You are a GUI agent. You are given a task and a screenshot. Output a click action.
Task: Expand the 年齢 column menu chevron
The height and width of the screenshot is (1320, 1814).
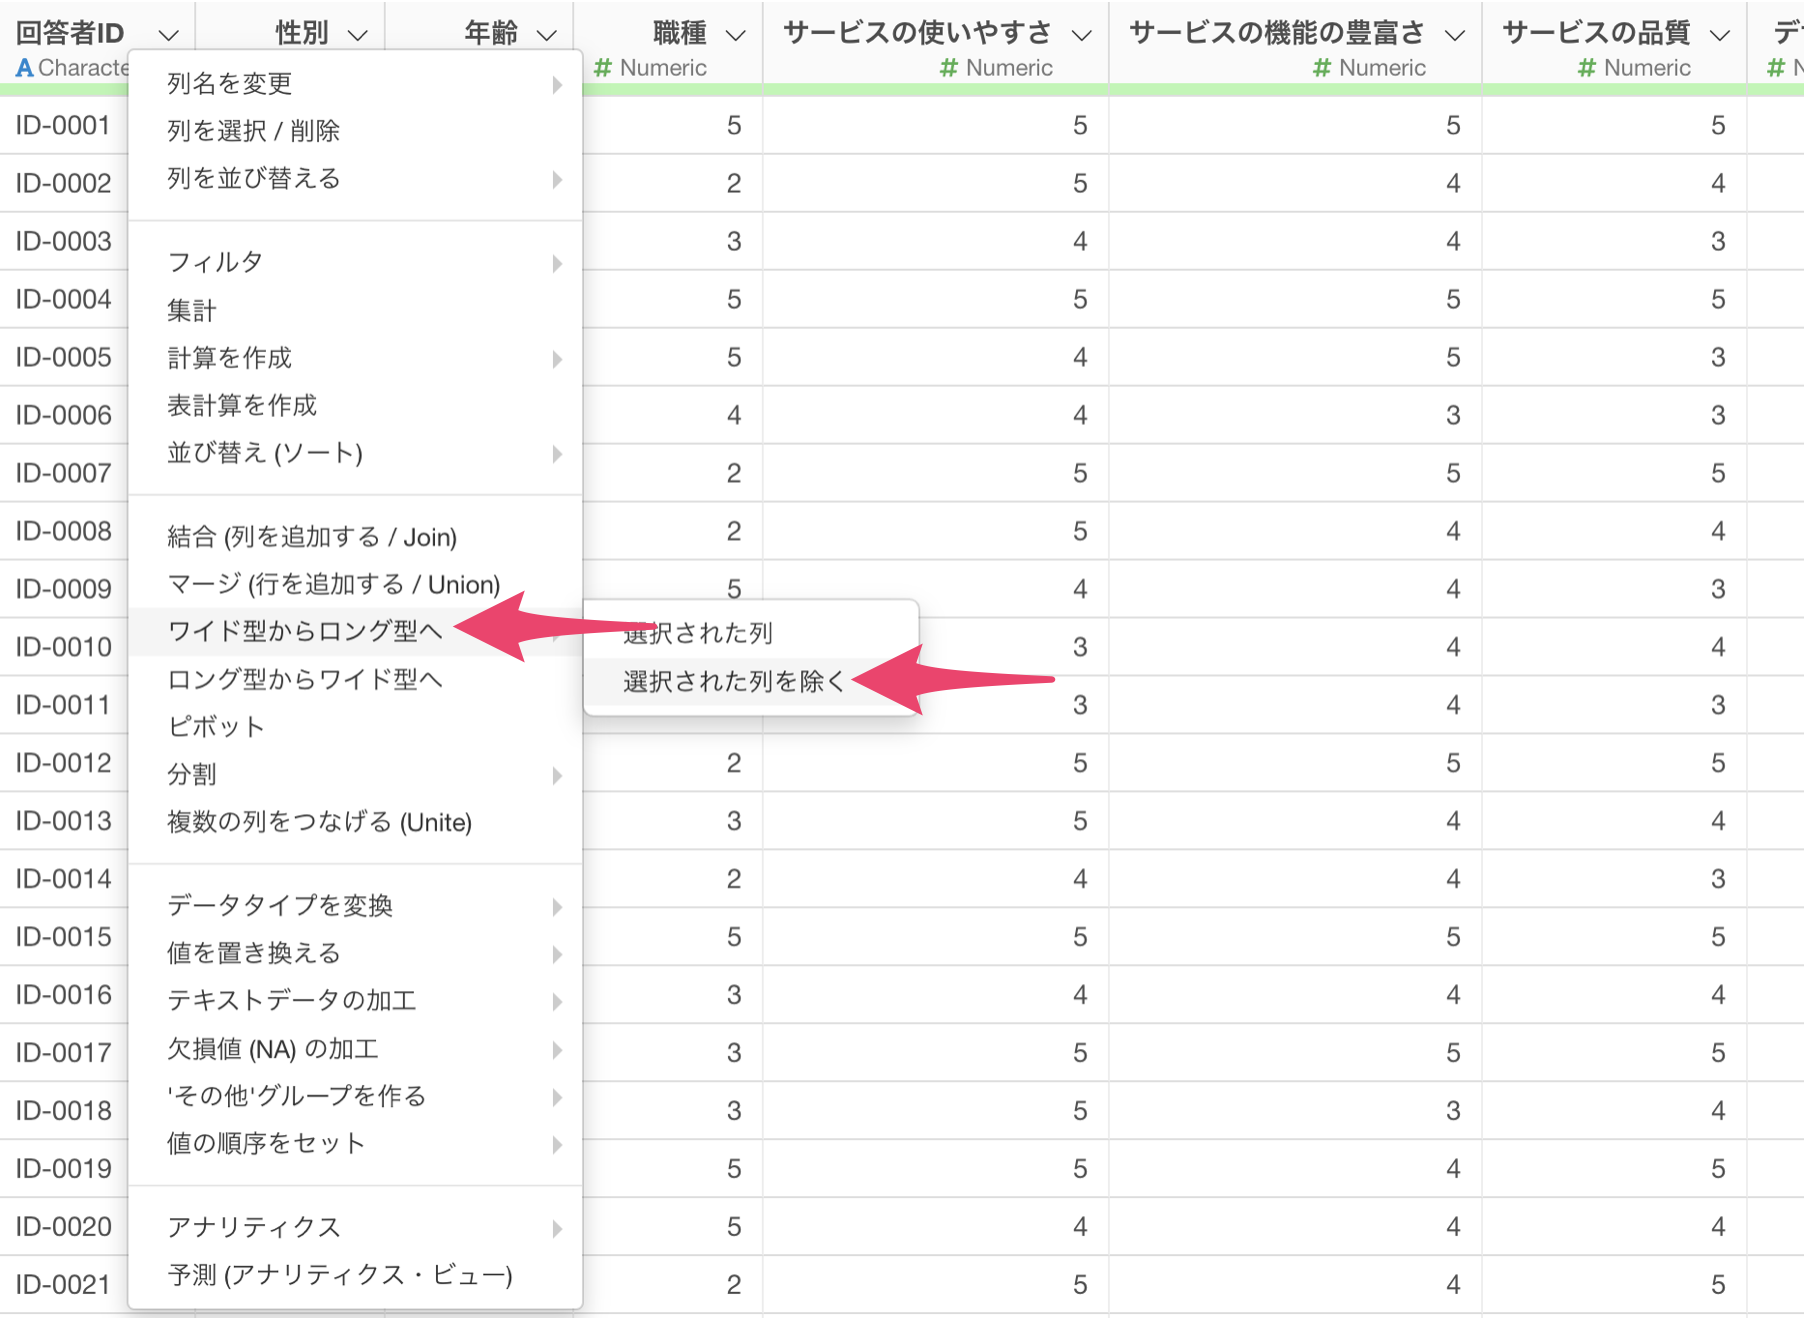pyautogui.click(x=546, y=35)
